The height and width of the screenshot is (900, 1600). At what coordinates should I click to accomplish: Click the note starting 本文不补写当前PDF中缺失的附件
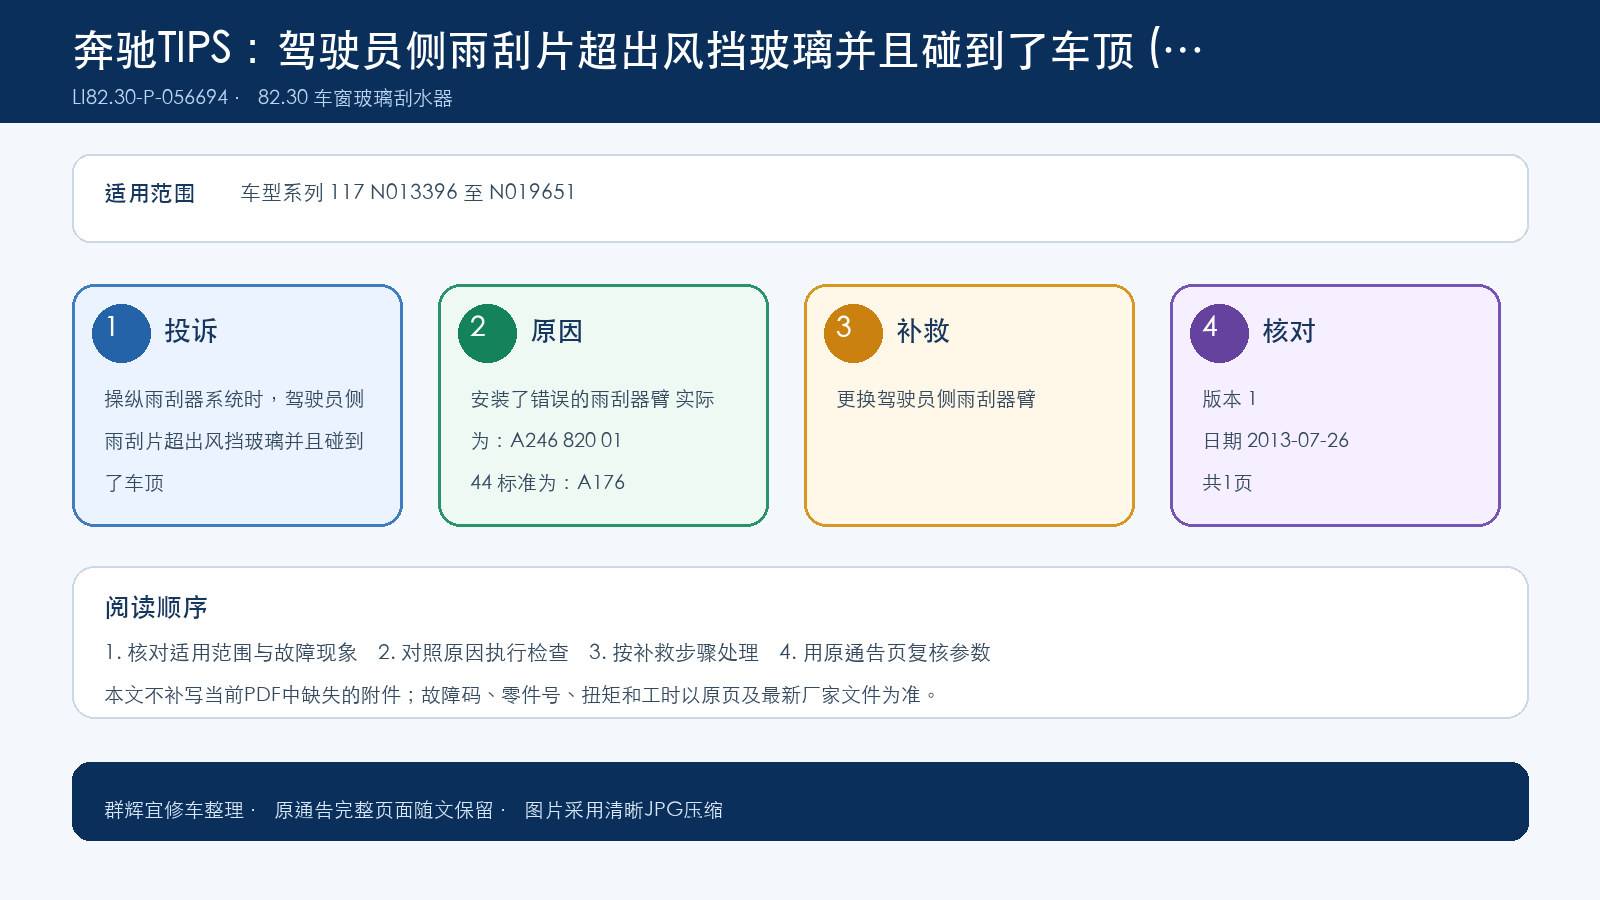coord(521,695)
